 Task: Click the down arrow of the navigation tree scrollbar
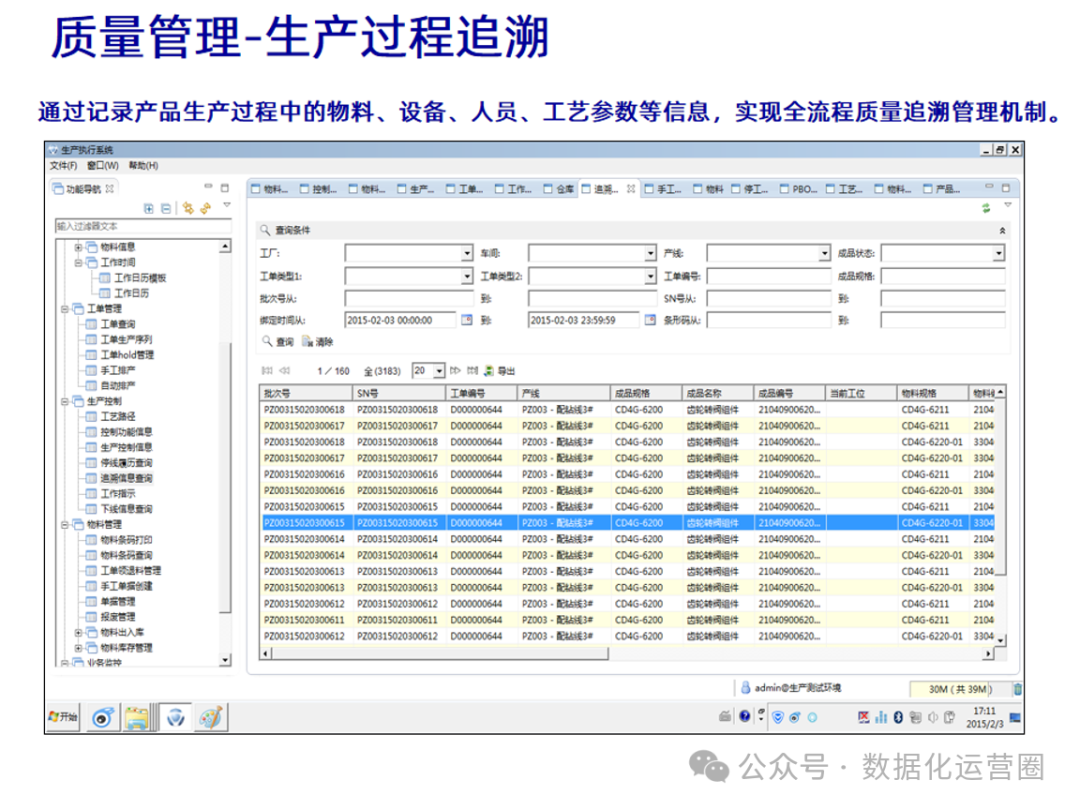coord(225,661)
